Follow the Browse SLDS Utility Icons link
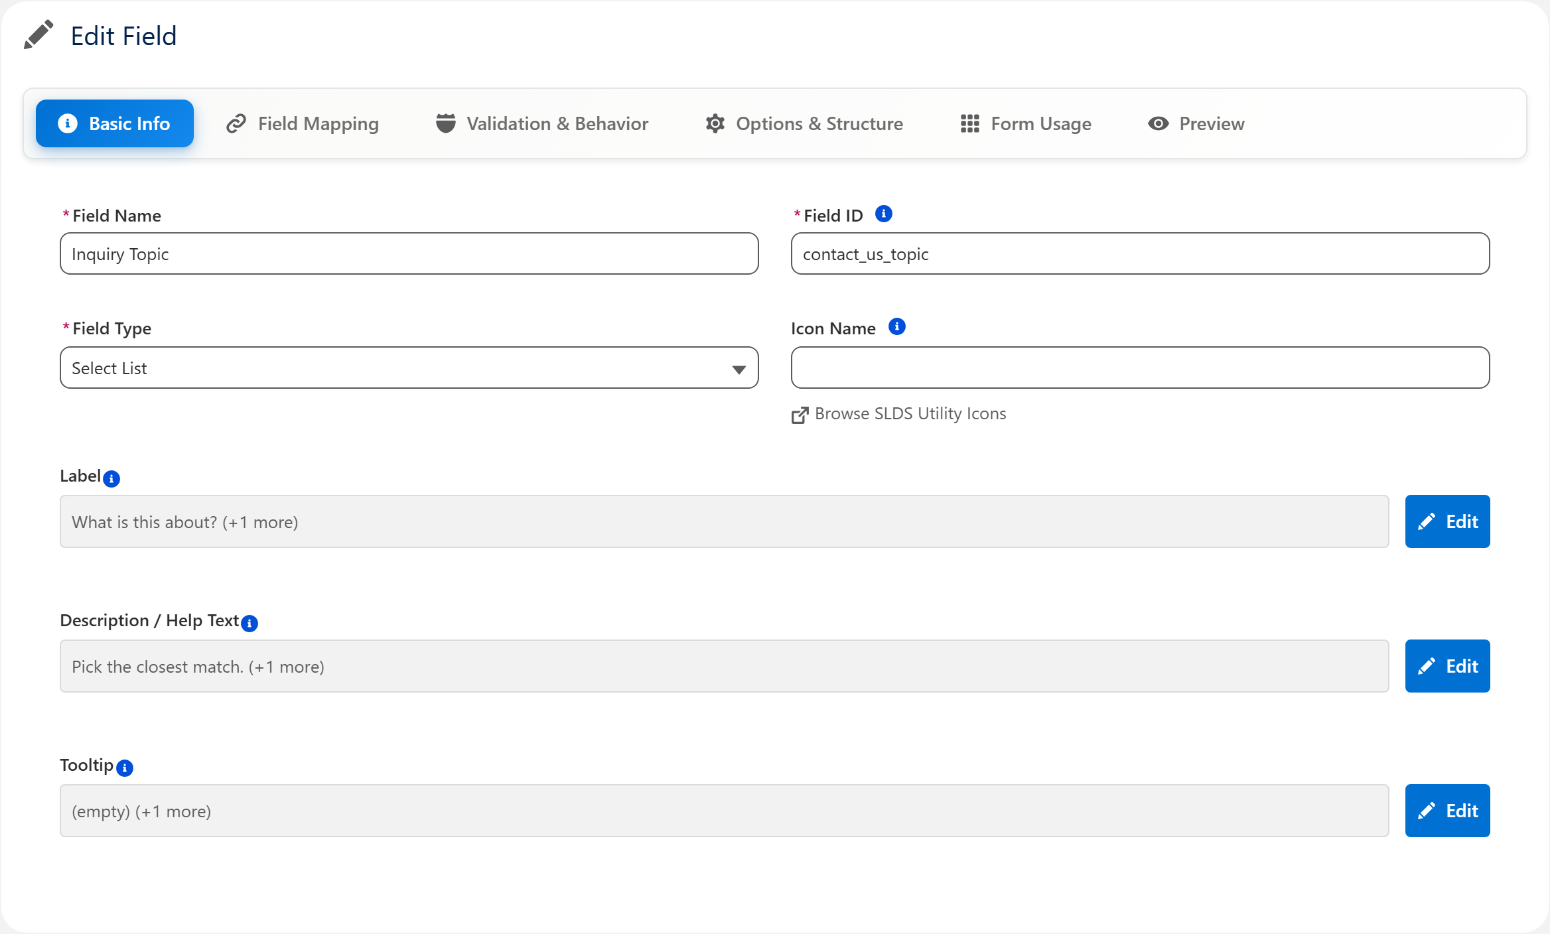This screenshot has height=934, width=1550. point(899,414)
